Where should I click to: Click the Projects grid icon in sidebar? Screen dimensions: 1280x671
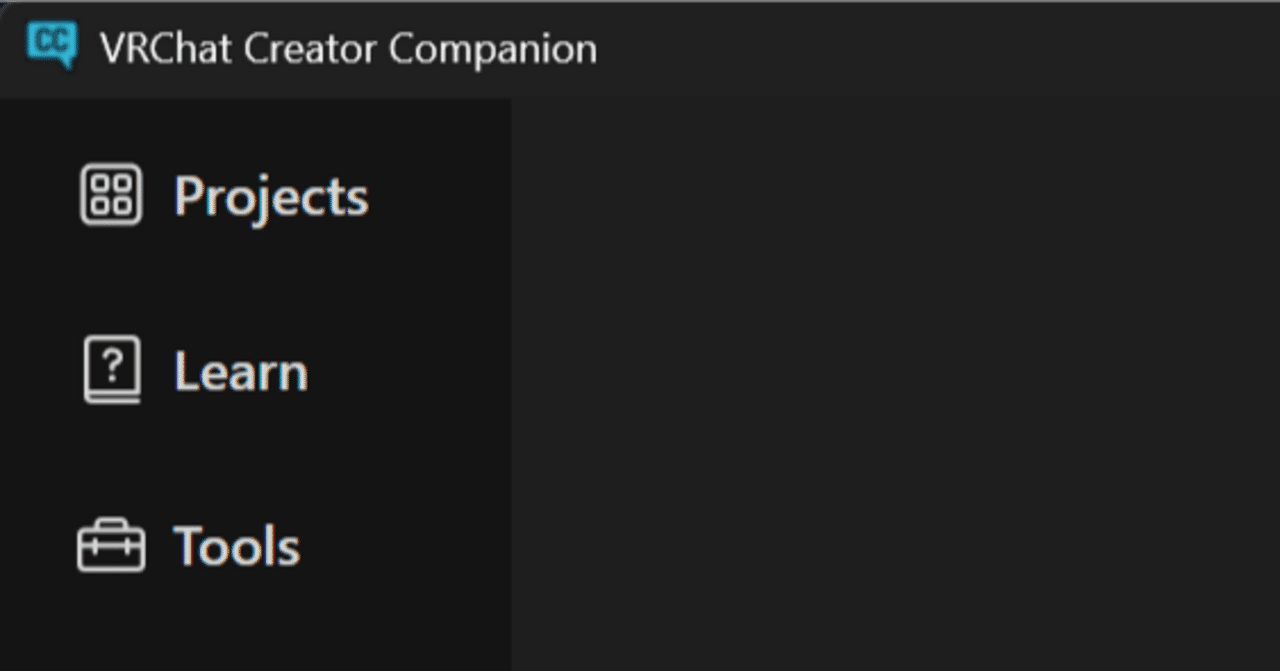coord(110,195)
